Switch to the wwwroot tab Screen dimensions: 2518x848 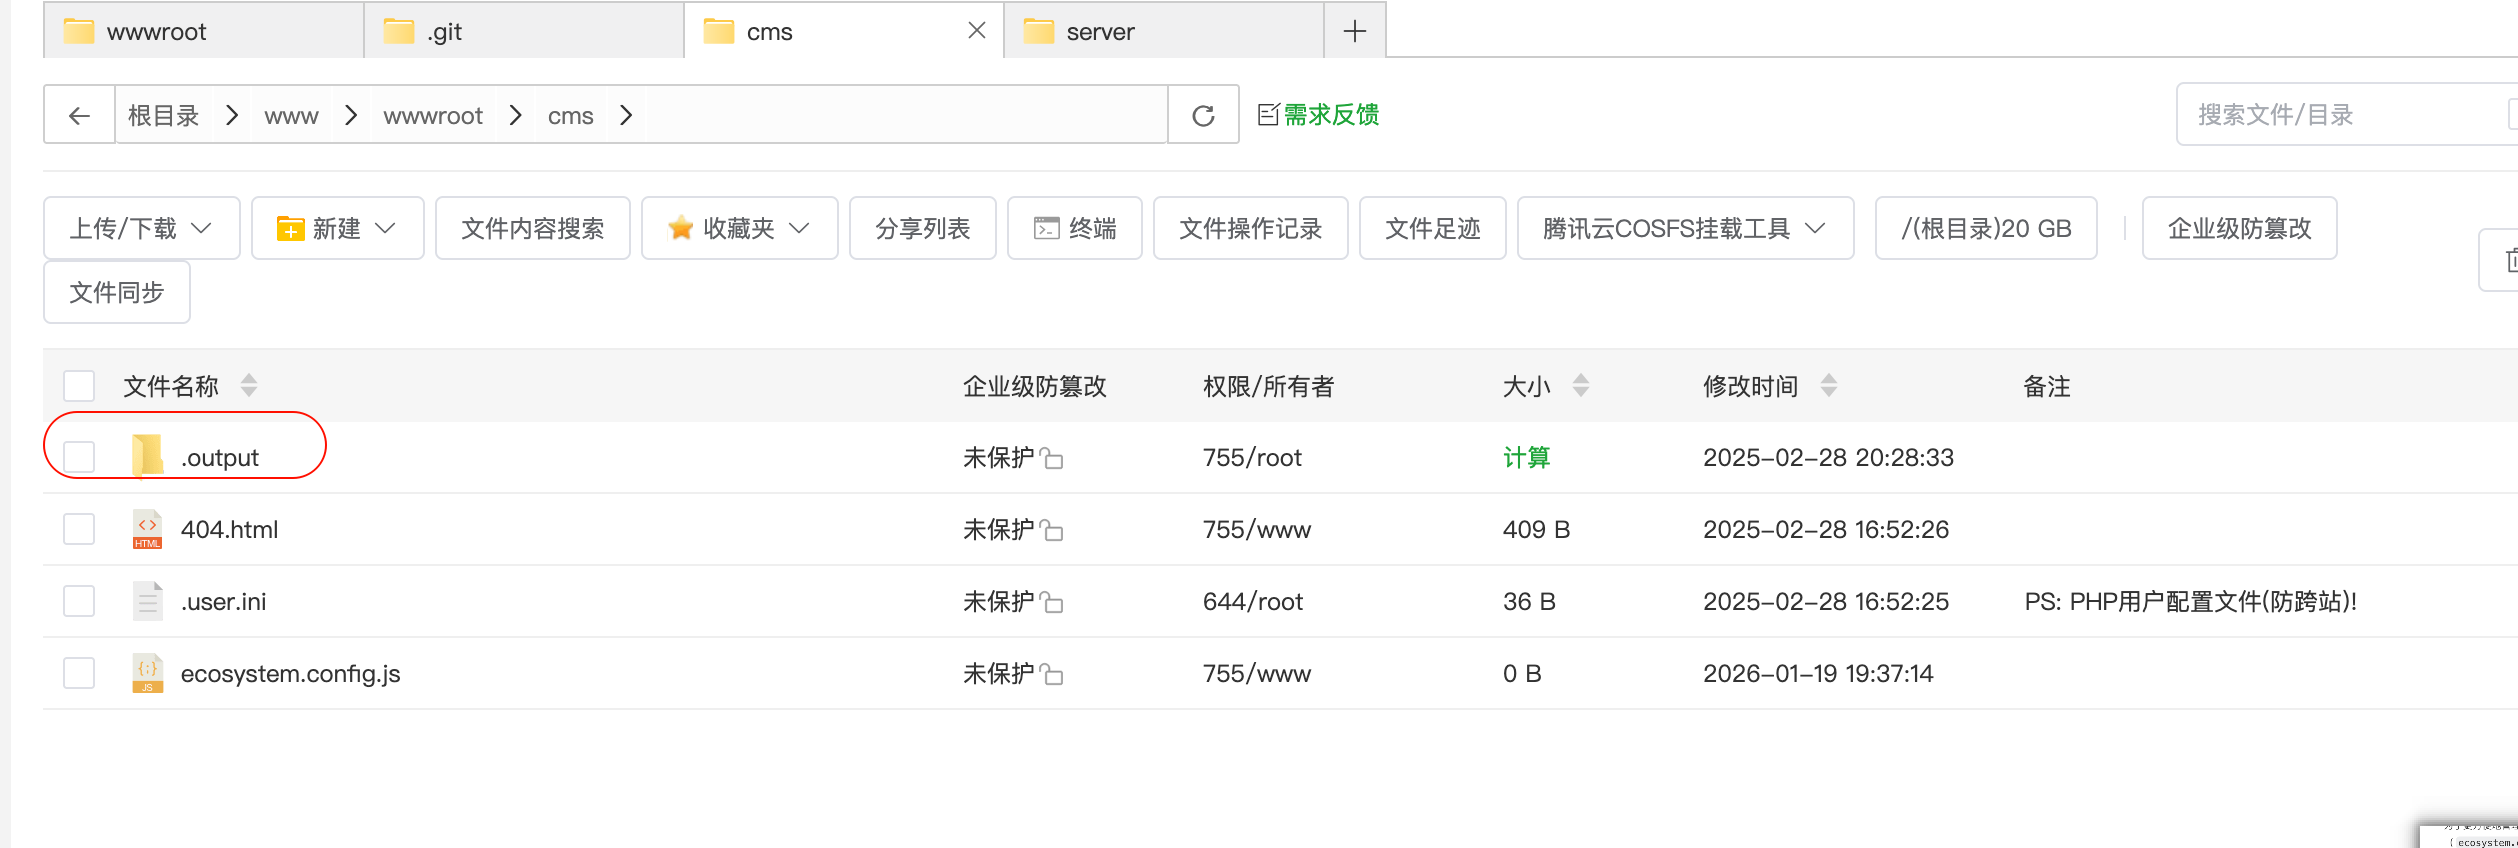(204, 31)
